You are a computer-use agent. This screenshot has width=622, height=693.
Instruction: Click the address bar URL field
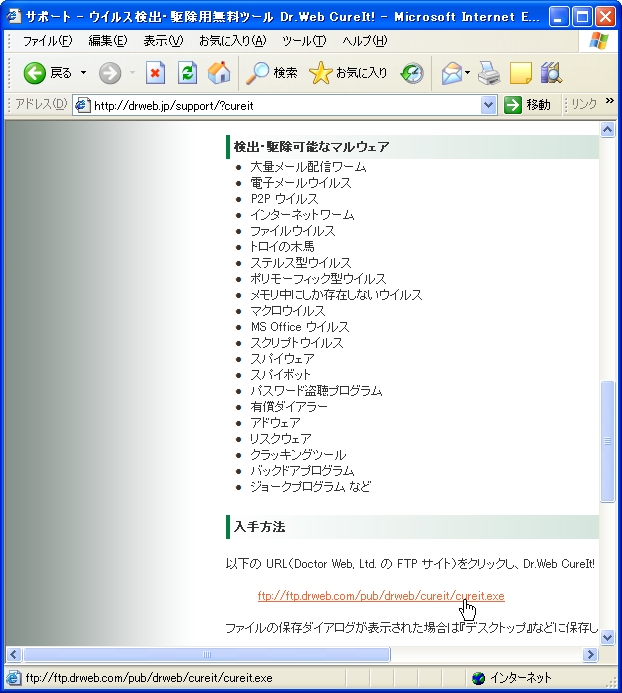tap(283, 106)
